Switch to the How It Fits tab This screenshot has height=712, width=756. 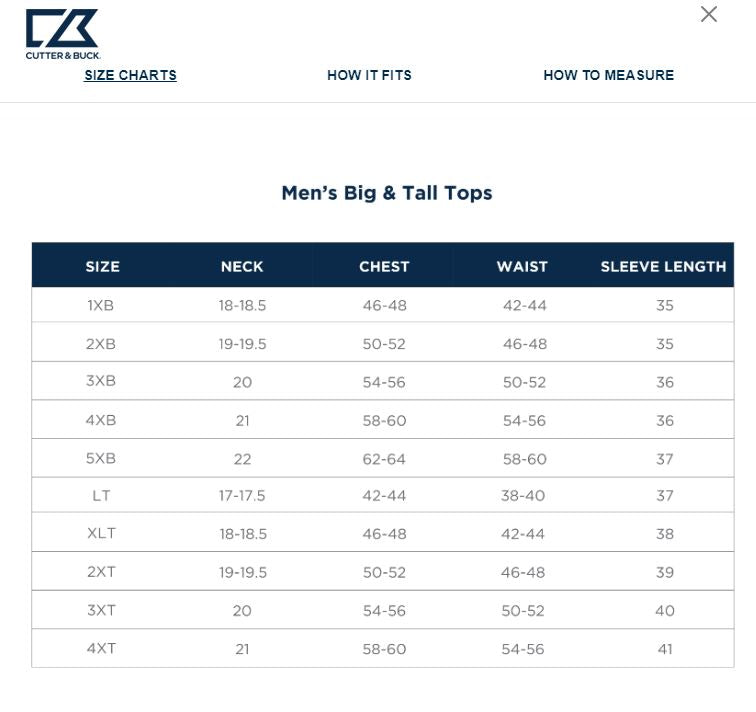tap(369, 75)
